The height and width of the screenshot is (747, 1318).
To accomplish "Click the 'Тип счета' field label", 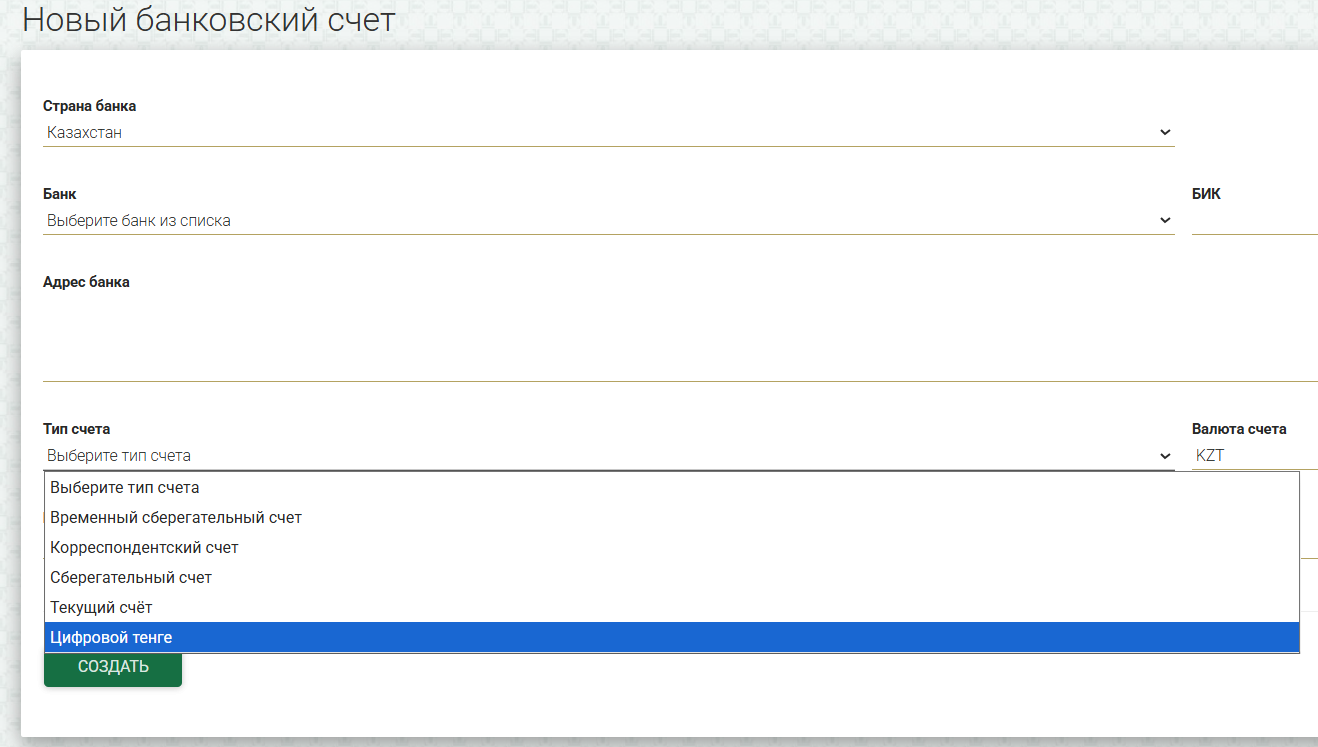I will (x=77, y=429).
